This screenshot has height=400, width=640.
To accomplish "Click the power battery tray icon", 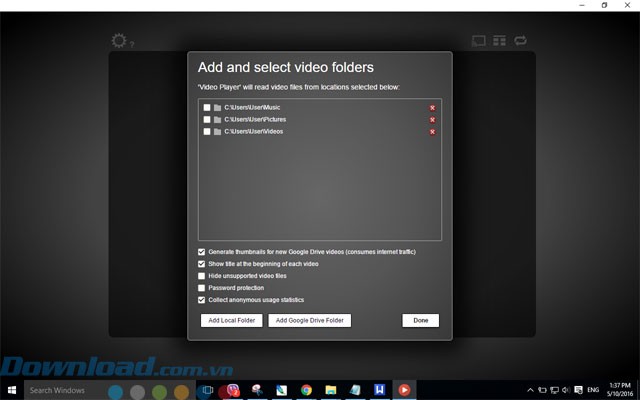I will [542, 390].
